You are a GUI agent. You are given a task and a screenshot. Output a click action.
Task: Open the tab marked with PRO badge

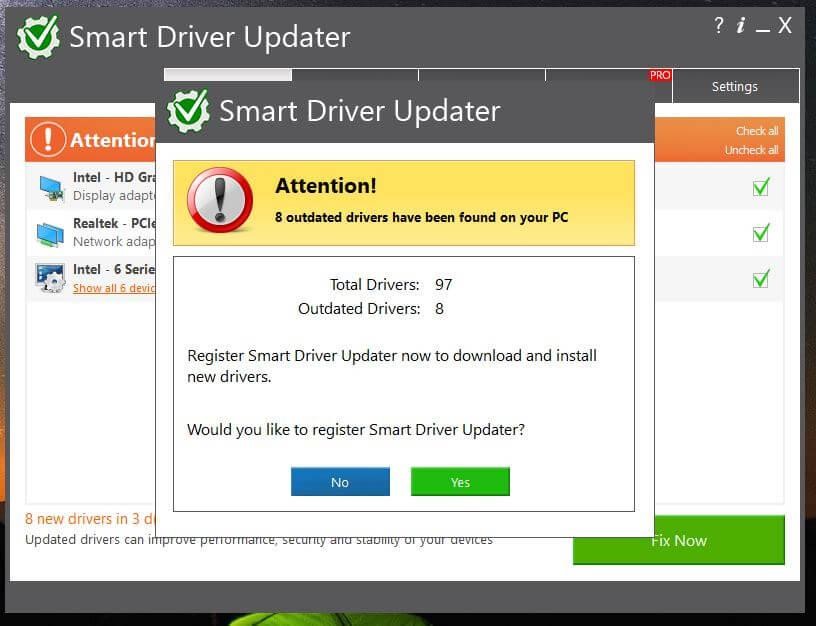(608, 74)
